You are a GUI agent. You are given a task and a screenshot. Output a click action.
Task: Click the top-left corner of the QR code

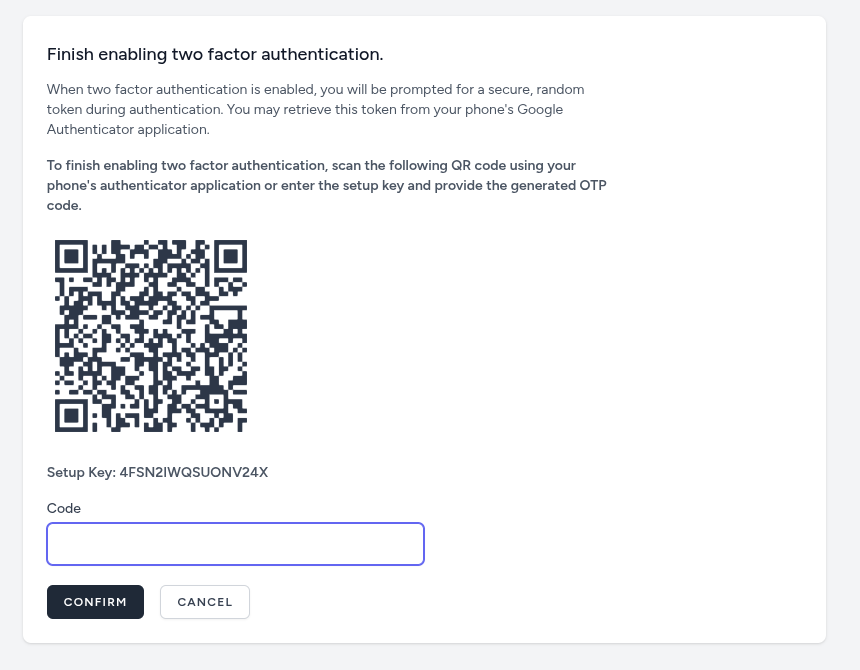click(x=73, y=257)
